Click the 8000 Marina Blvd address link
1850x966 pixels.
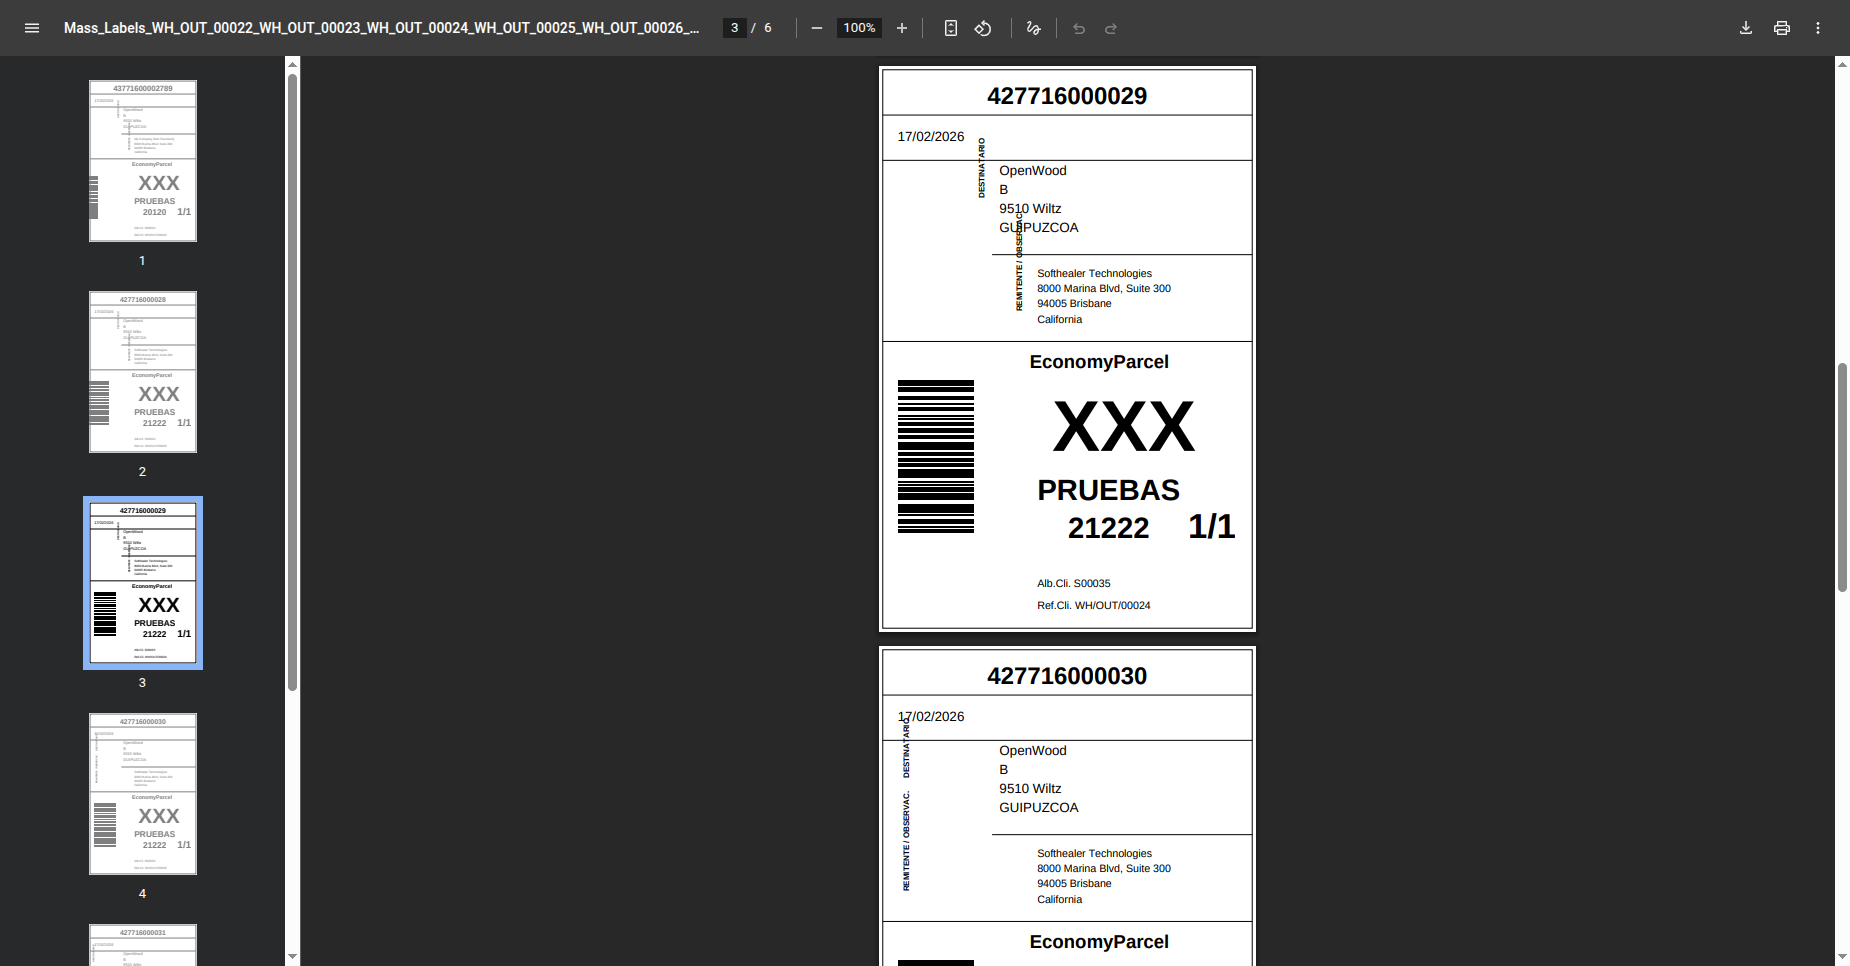(x=1103, y=288)
